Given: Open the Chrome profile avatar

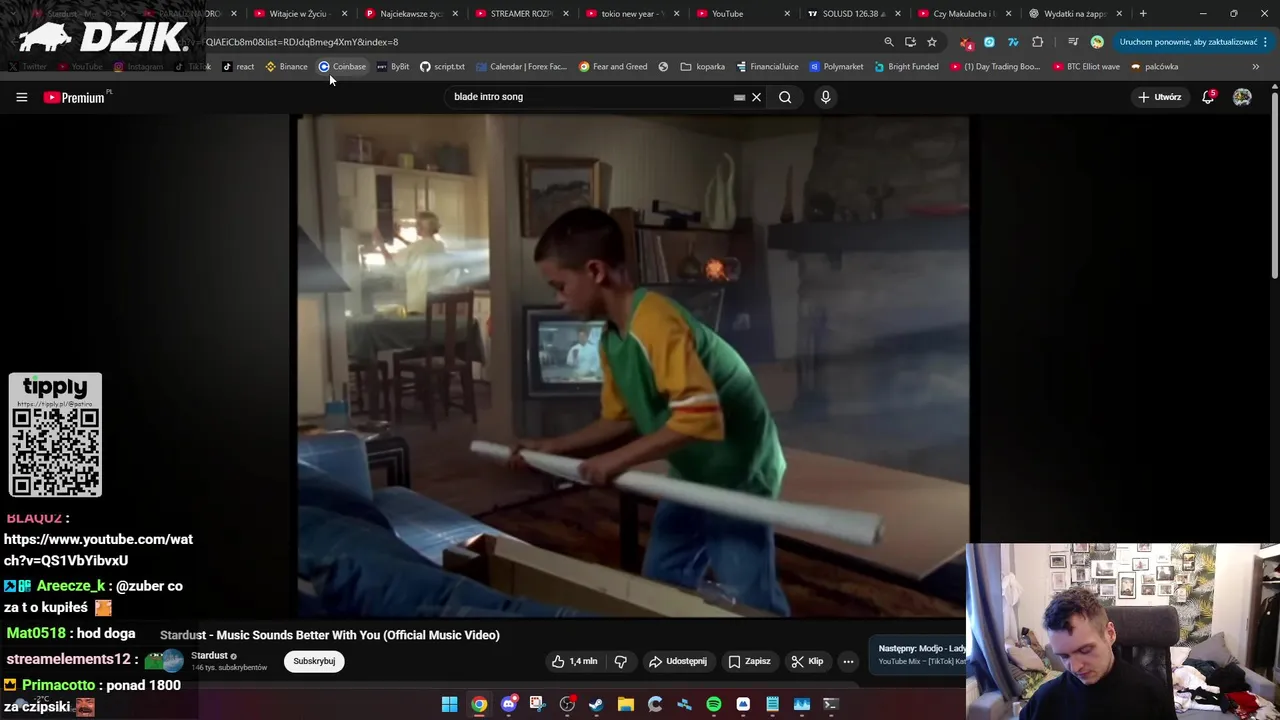Looking at the screenshot, I should pos(1097,42).
